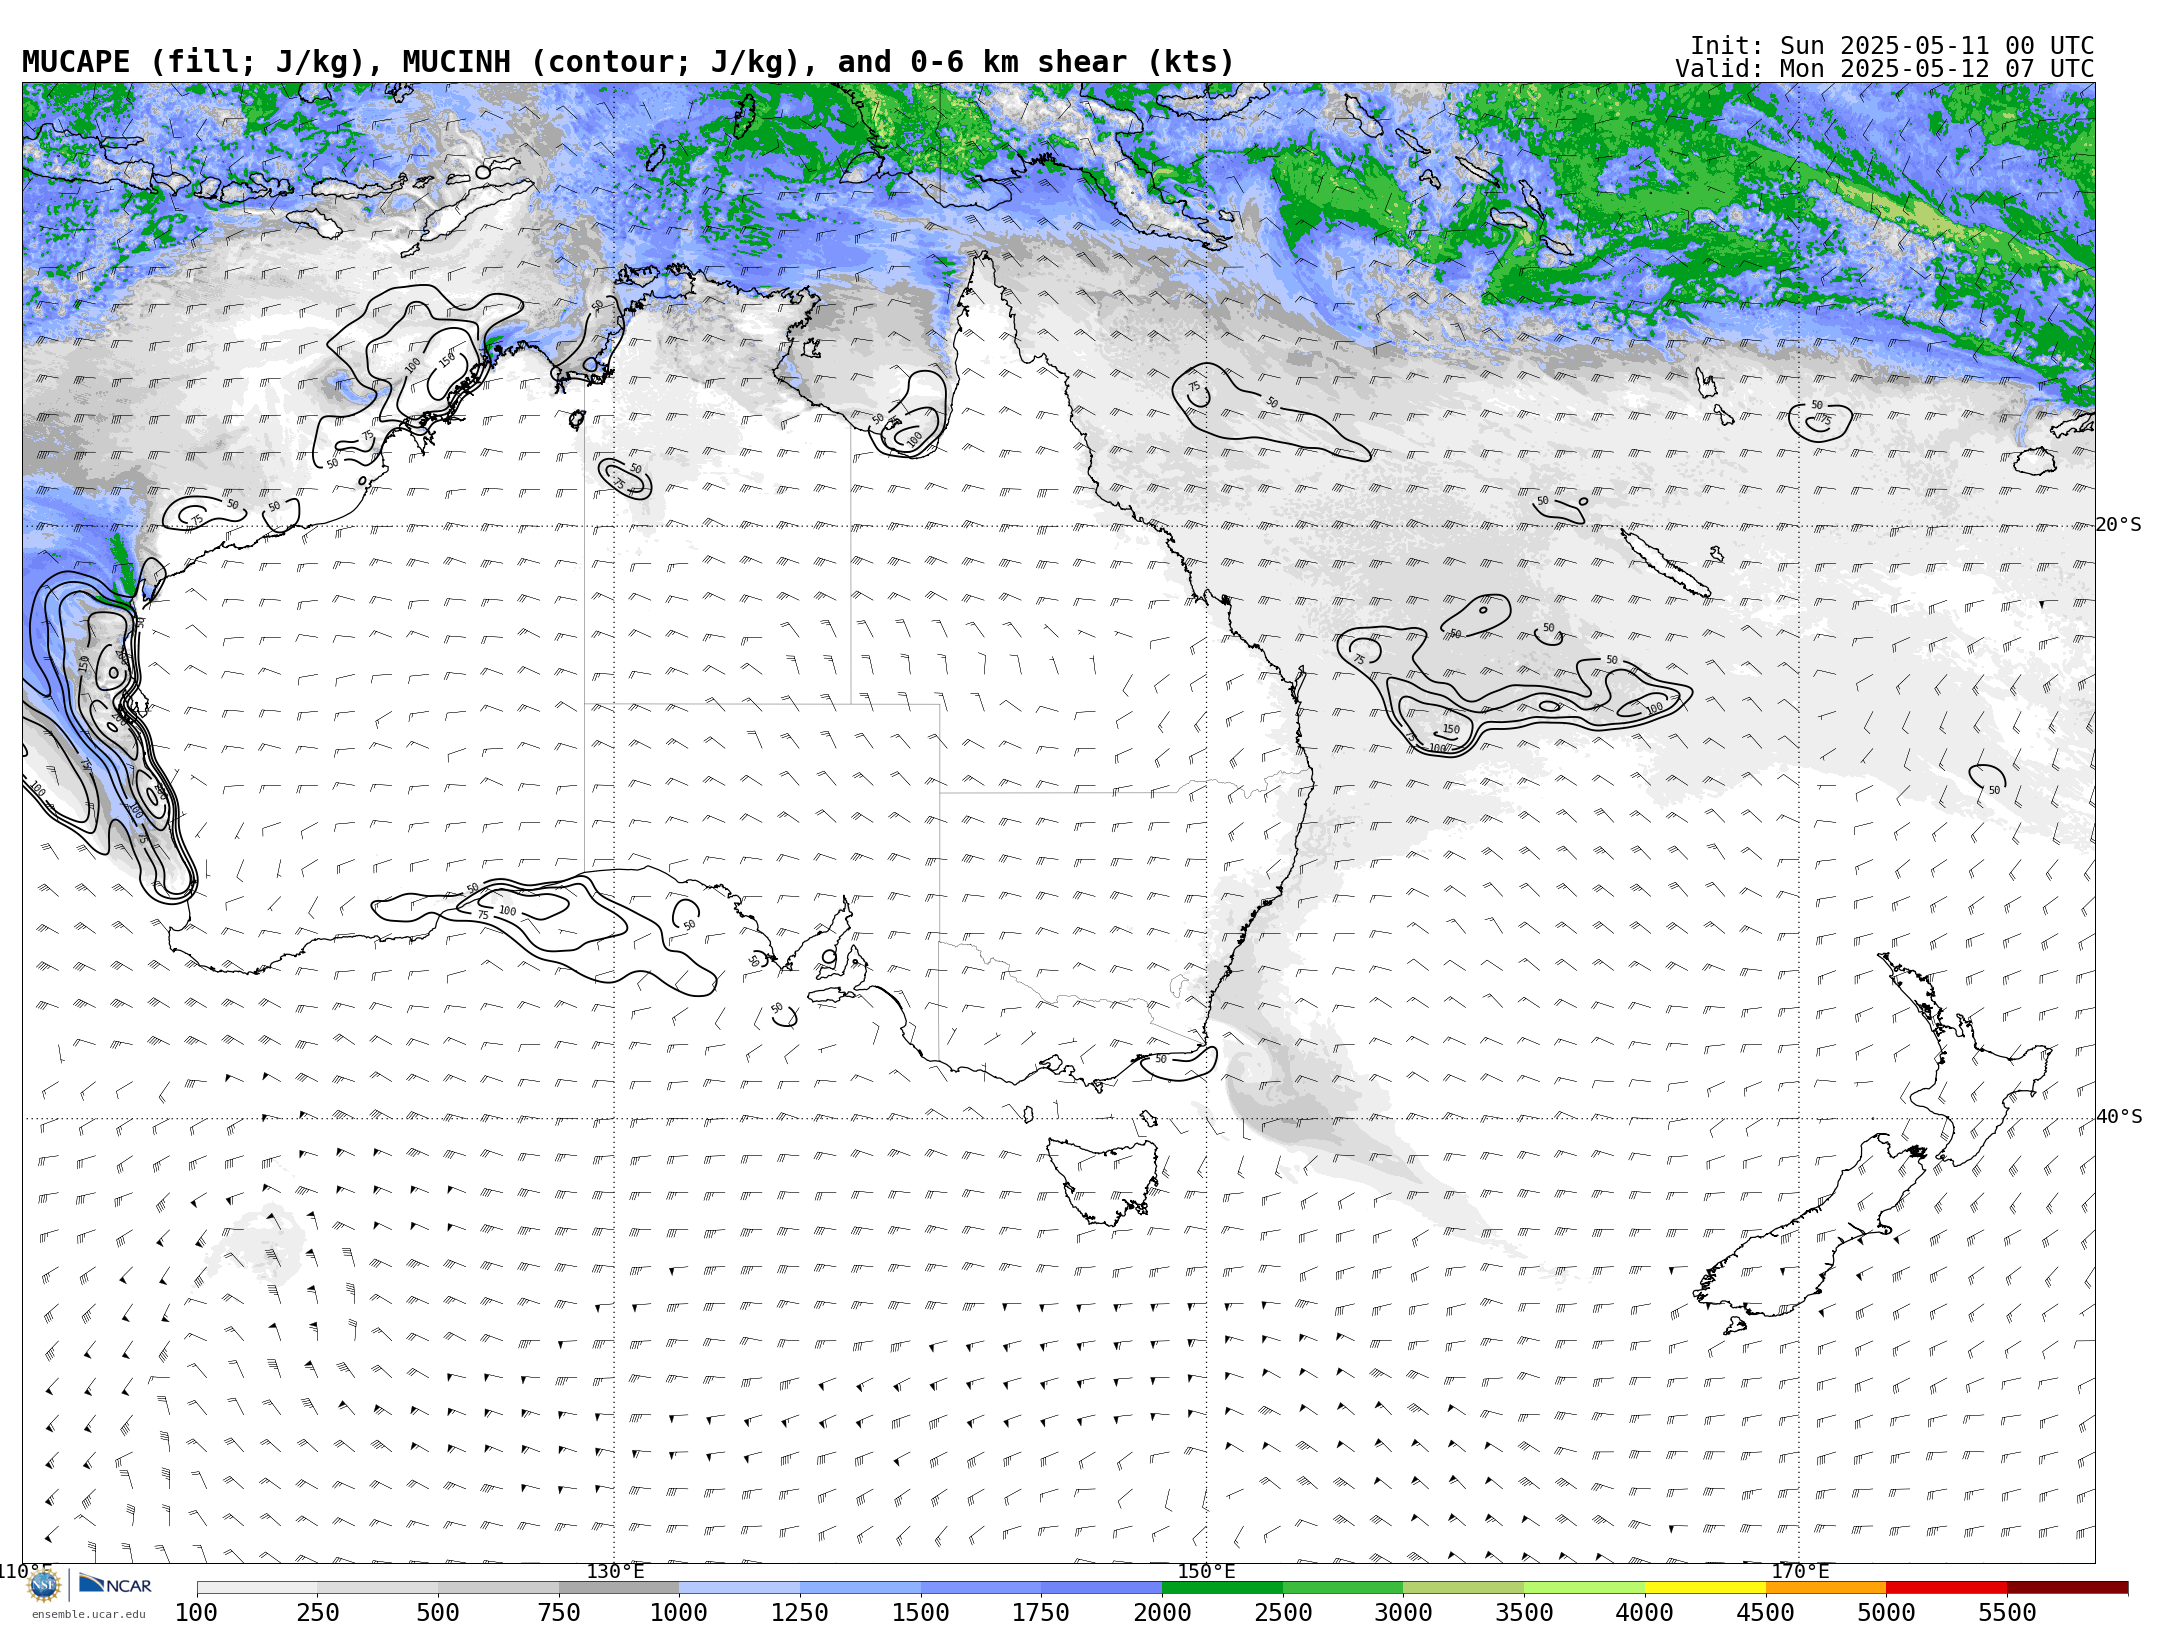
Task: Click the colorbar tick label 4500
Action: 1765,1613
